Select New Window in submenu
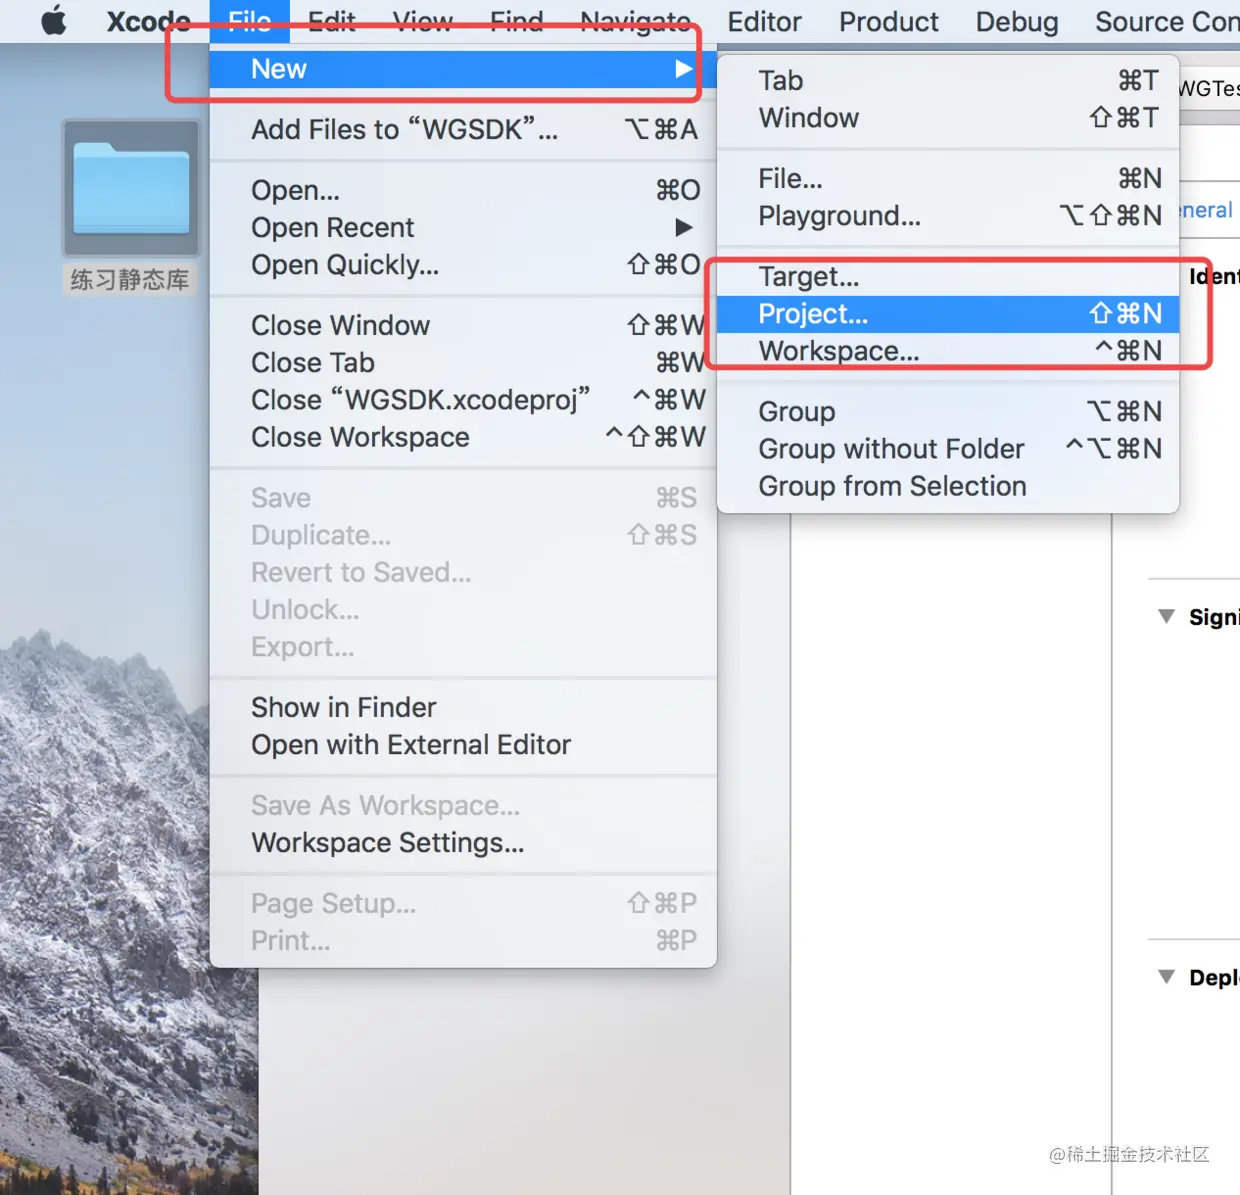The image size is (1240, 1195). click(x=948, y=117)
